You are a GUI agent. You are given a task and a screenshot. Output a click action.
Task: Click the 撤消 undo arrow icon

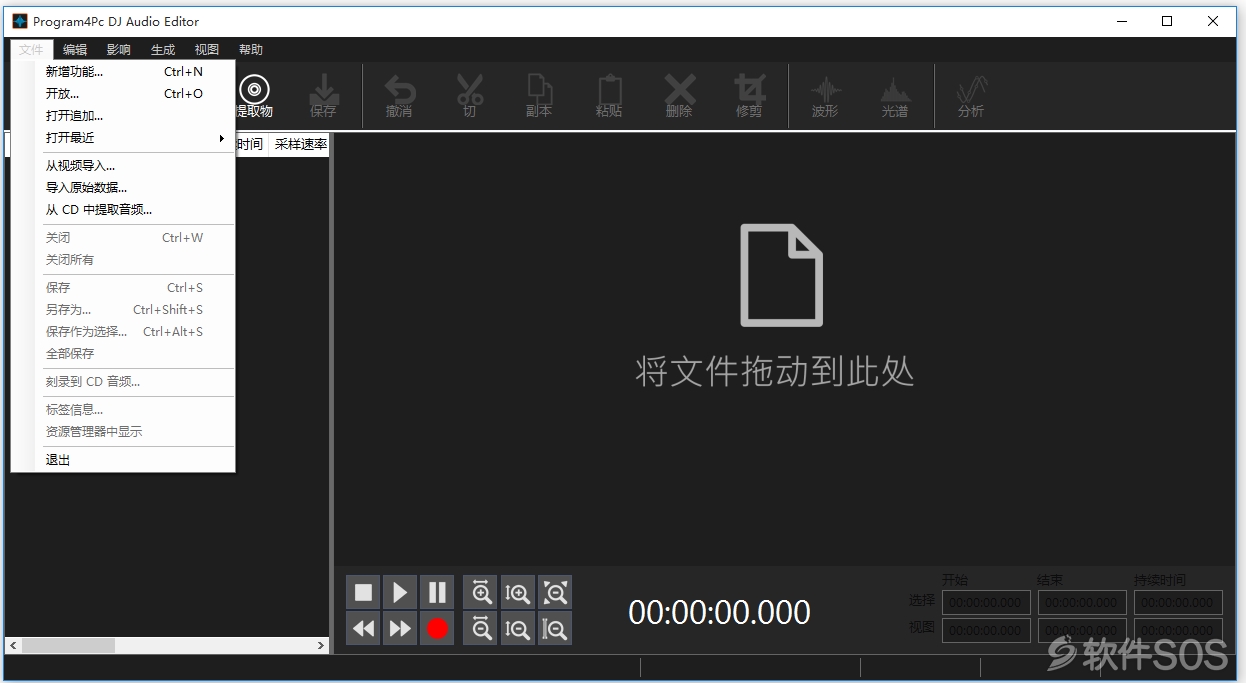[x=400, y=89]
